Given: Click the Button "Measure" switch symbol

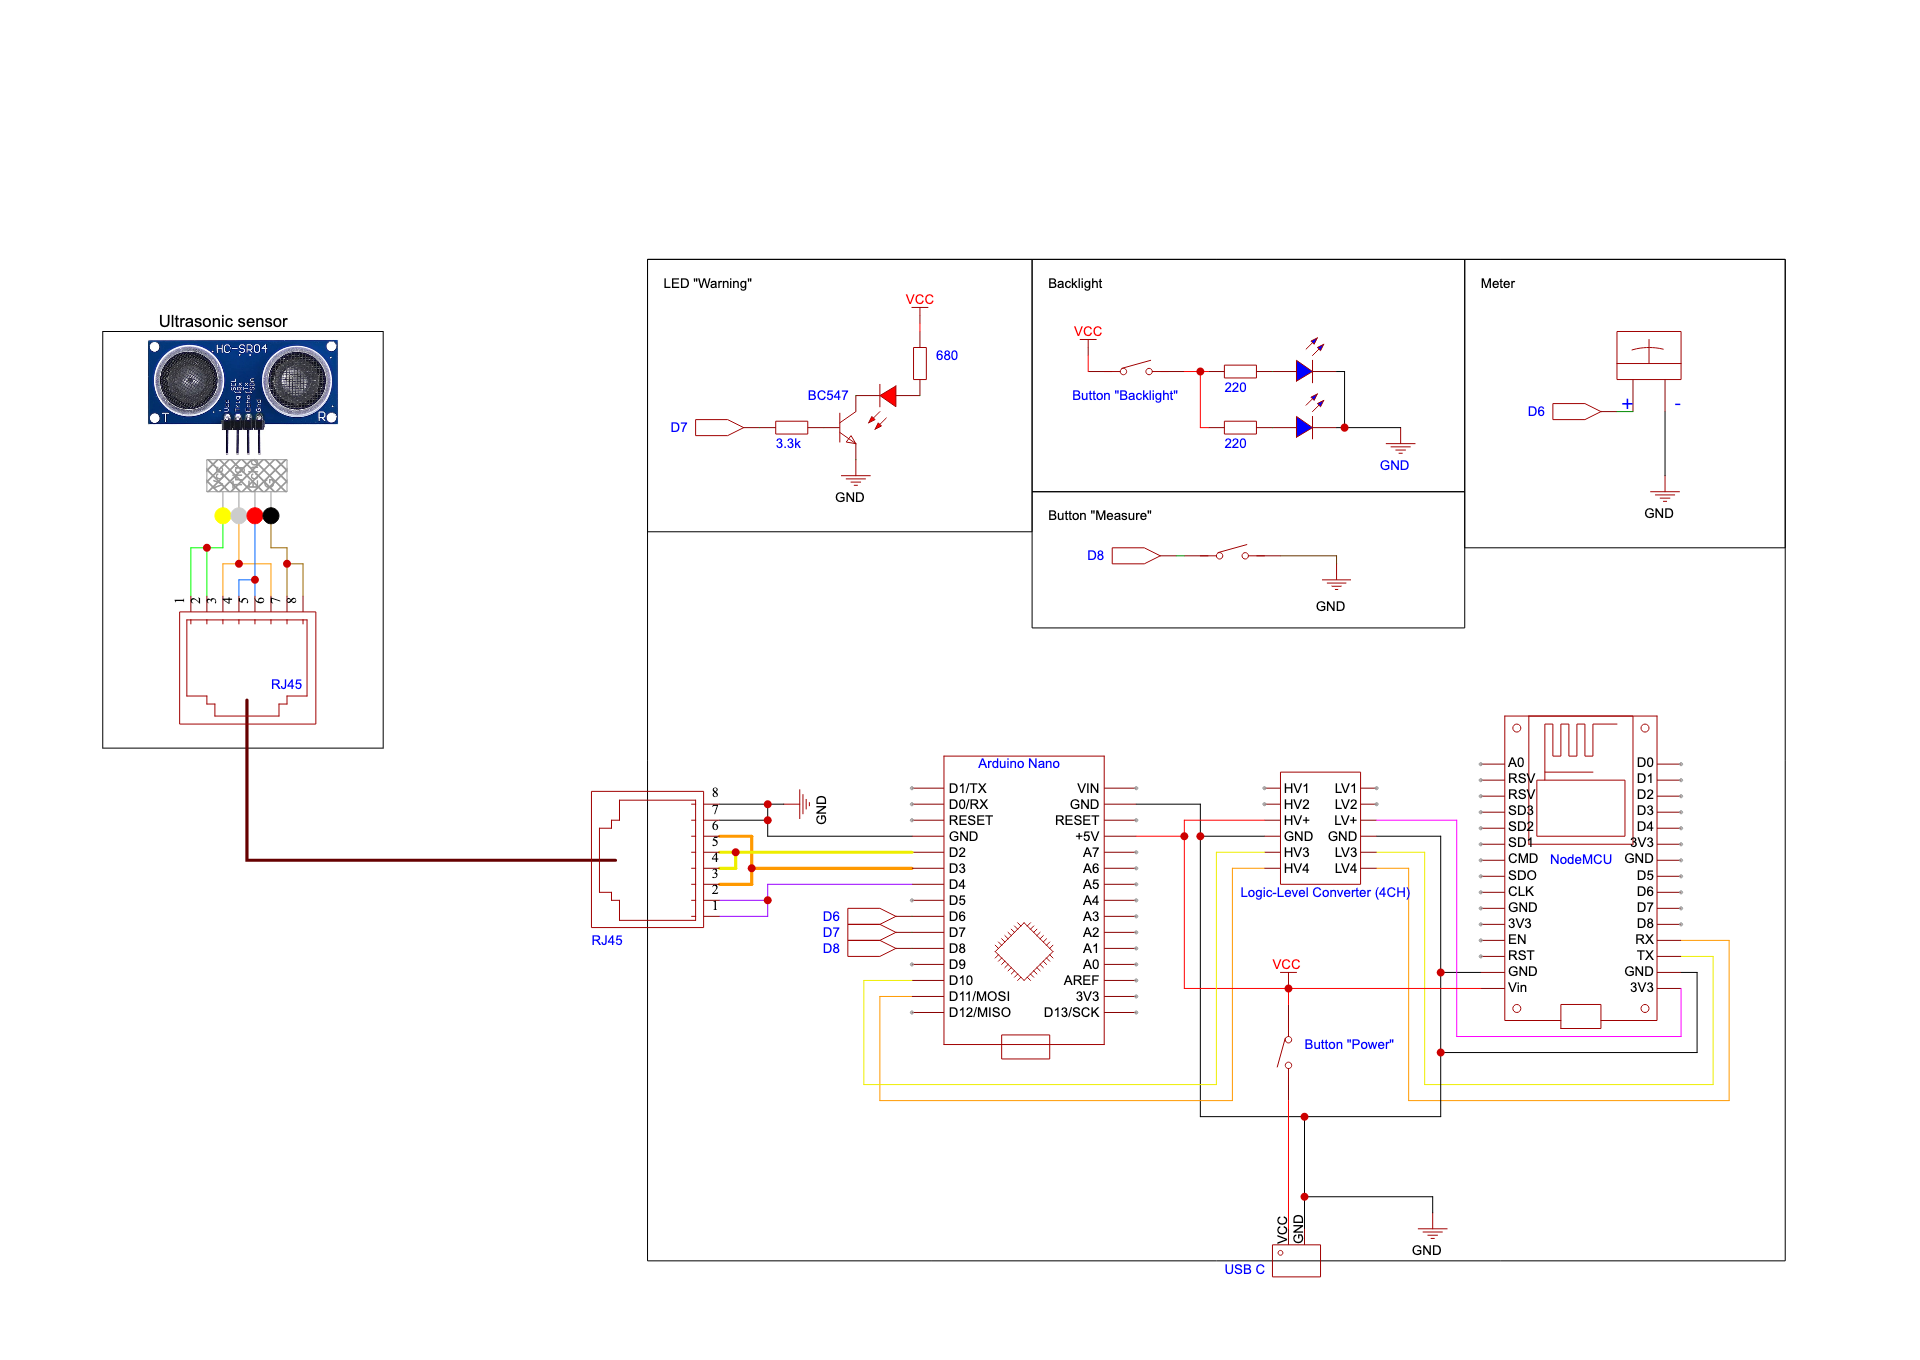Looking at the screenshot, I should pyautogui.click(x=1232, y=552).
